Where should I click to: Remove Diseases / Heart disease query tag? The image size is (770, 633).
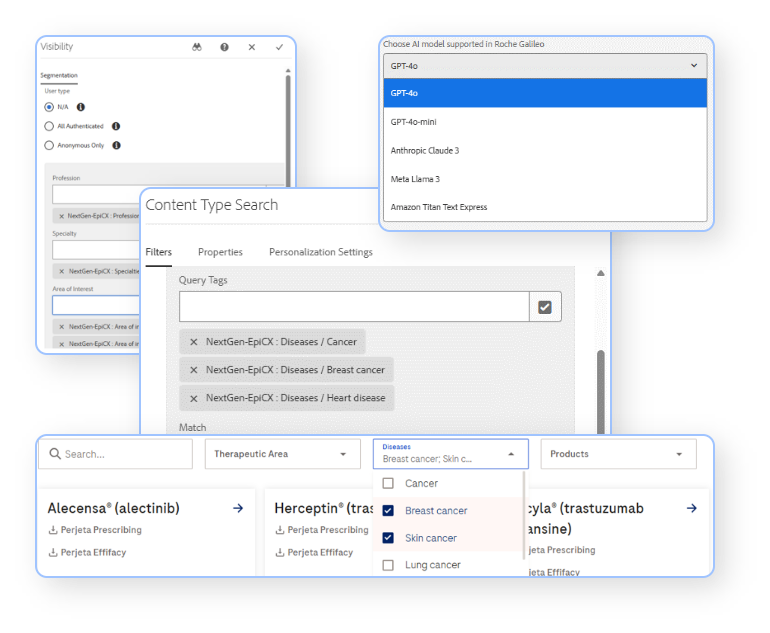(x=194, y=398)
